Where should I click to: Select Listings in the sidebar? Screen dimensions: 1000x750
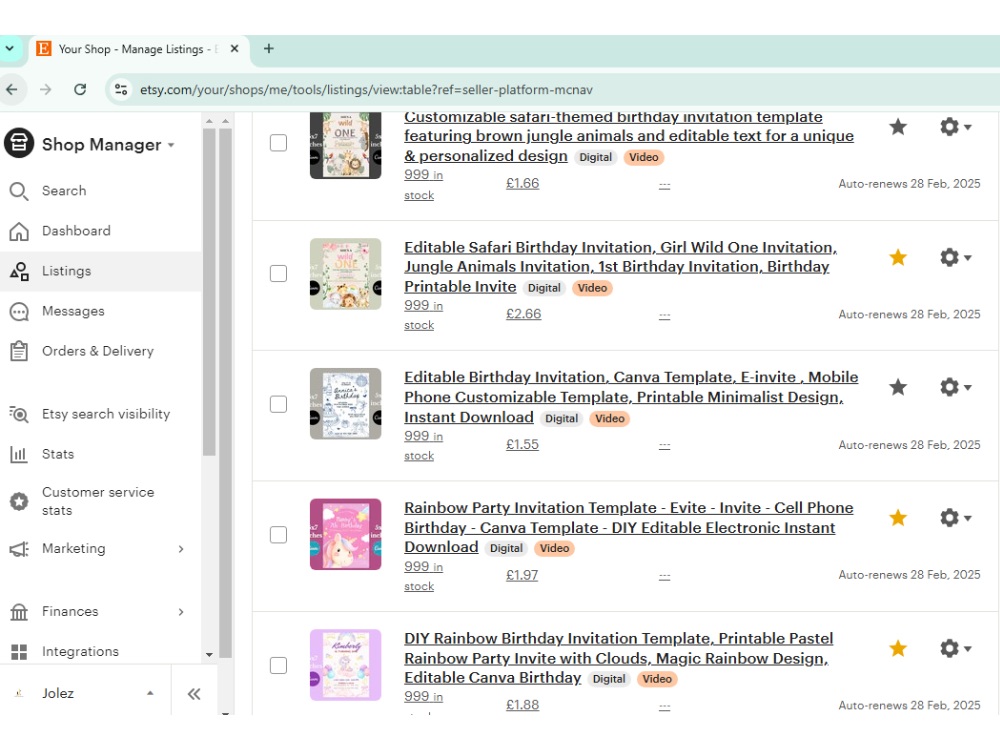[101, 271]
